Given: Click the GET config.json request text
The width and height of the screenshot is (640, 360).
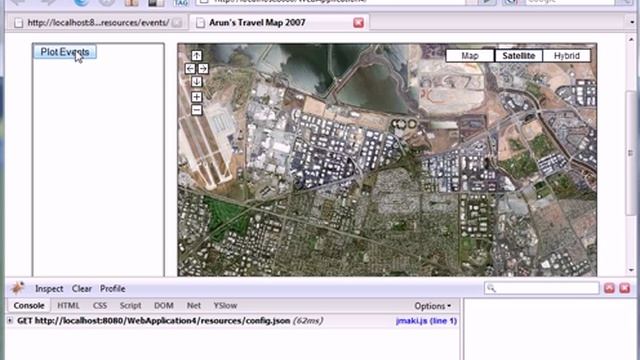Looking at the screenshot, I should point(153,321).
